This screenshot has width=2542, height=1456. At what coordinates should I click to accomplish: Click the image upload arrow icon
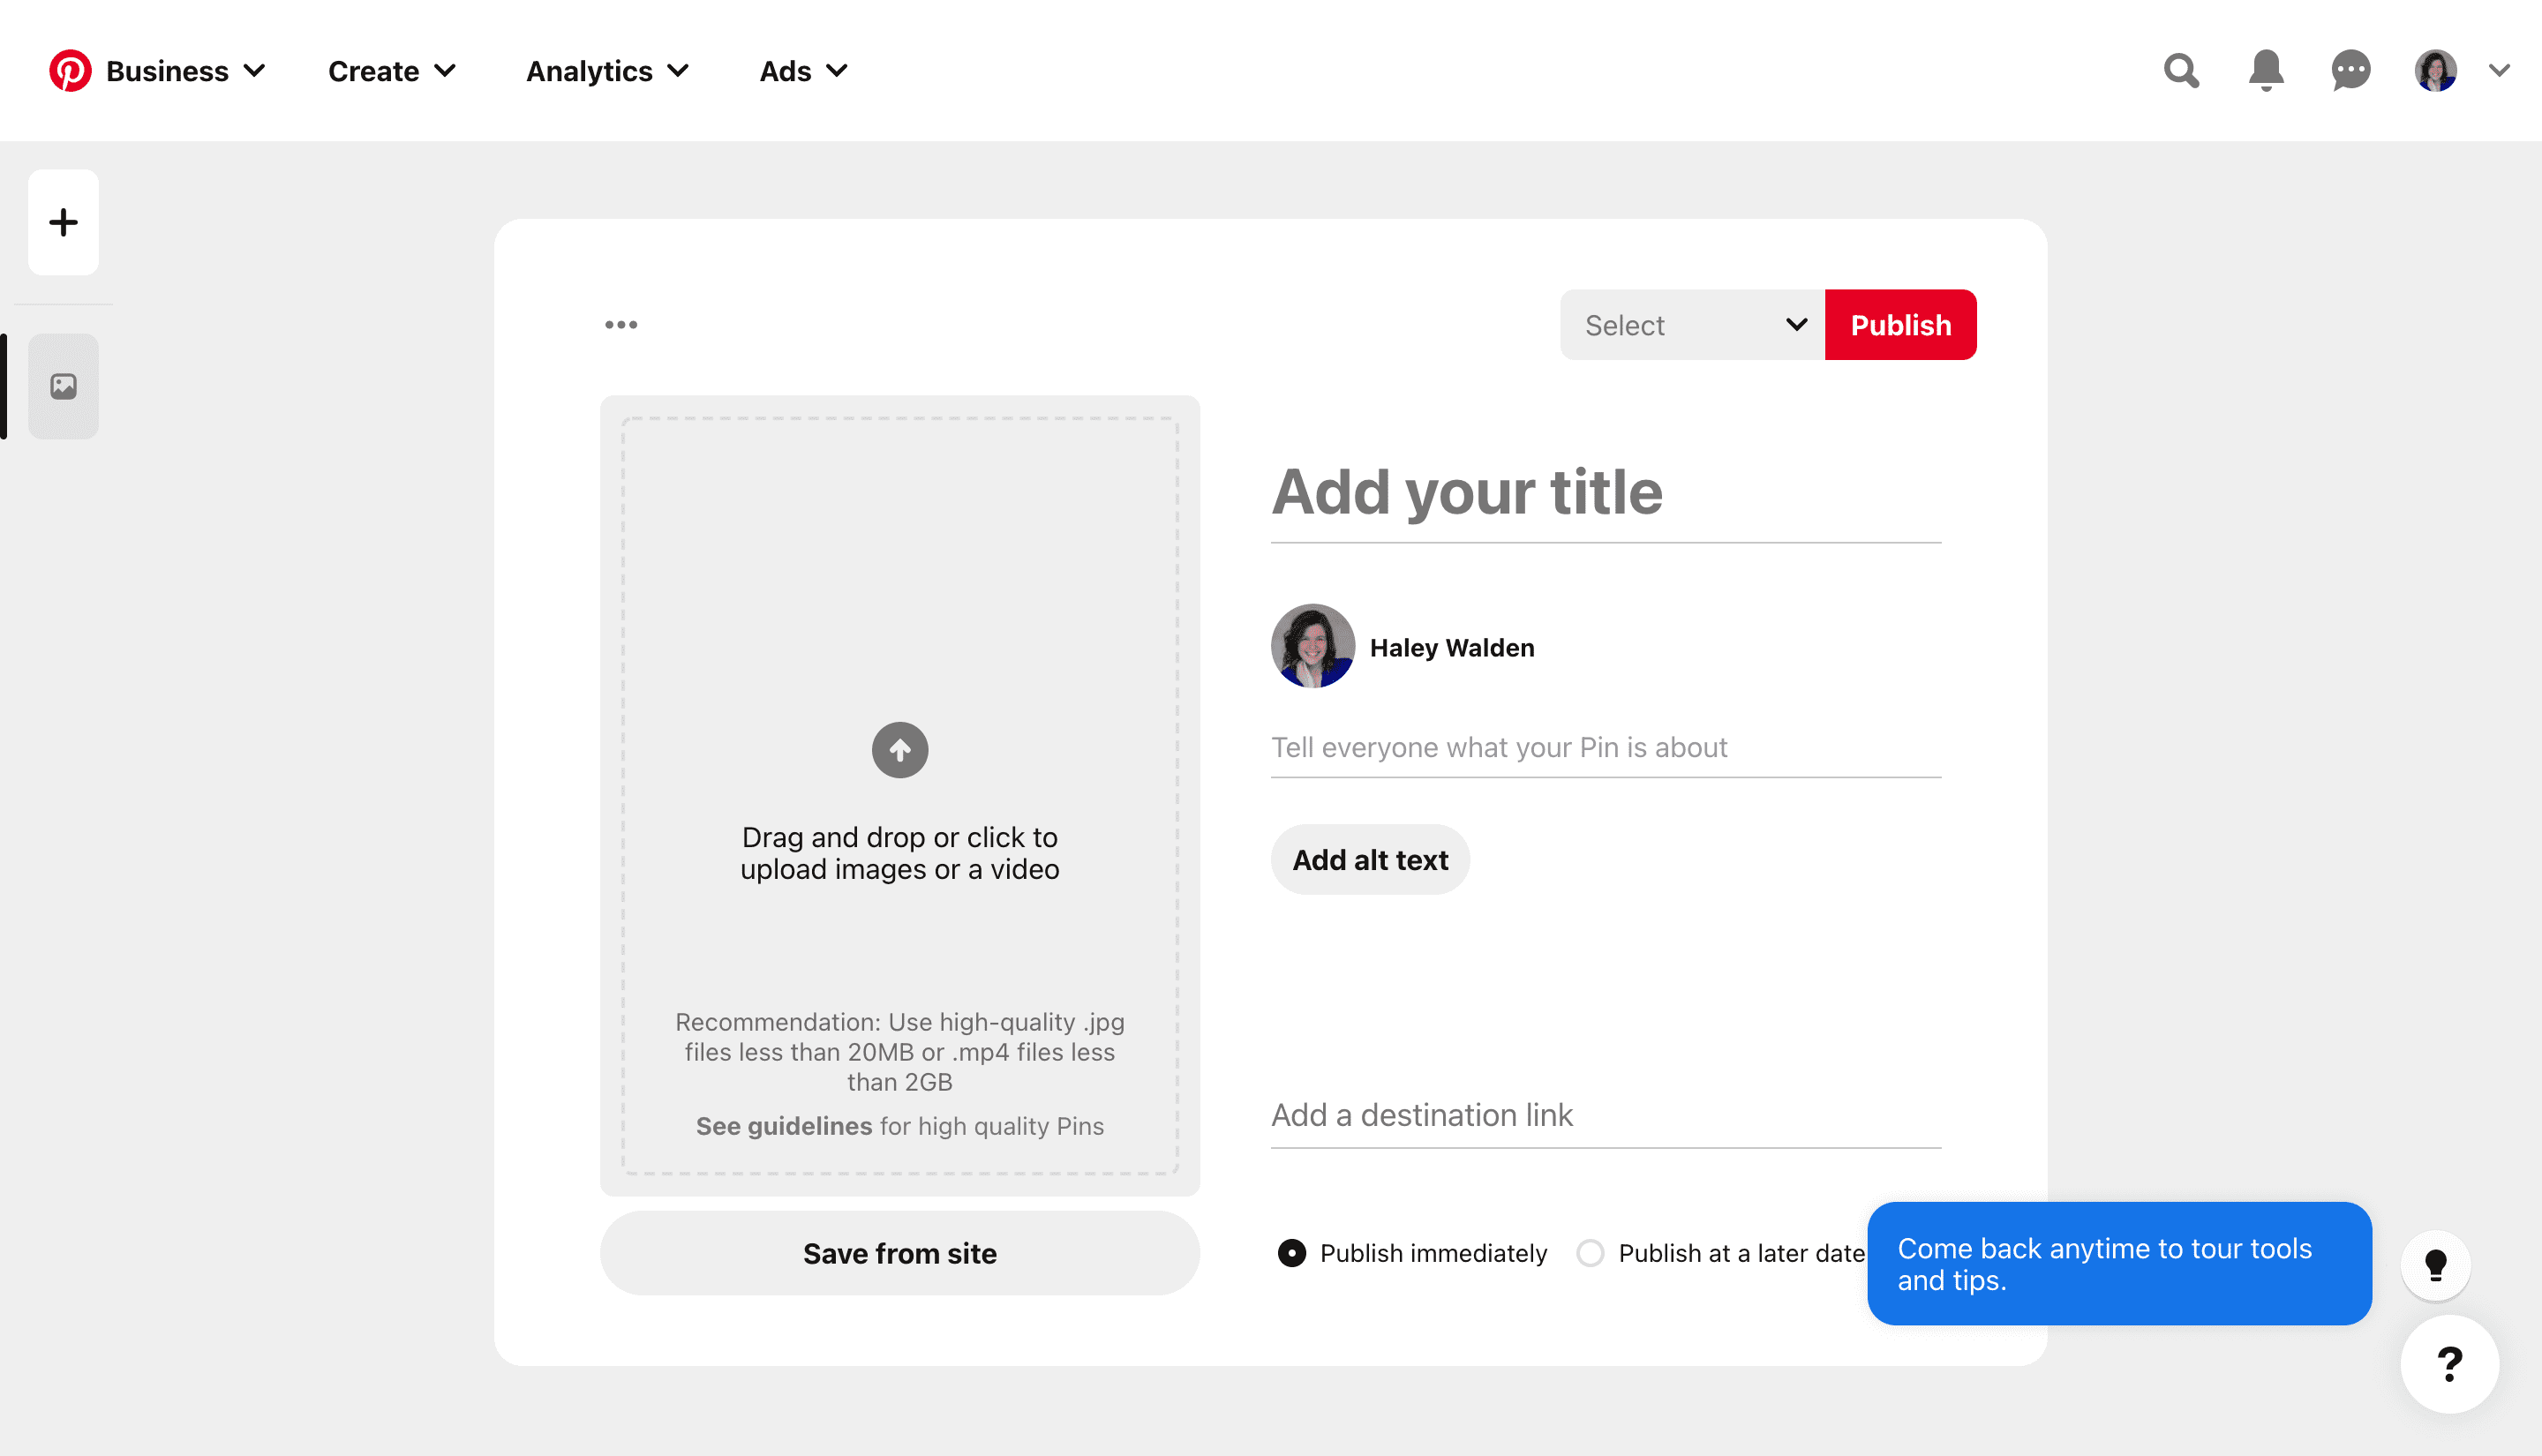899,749
